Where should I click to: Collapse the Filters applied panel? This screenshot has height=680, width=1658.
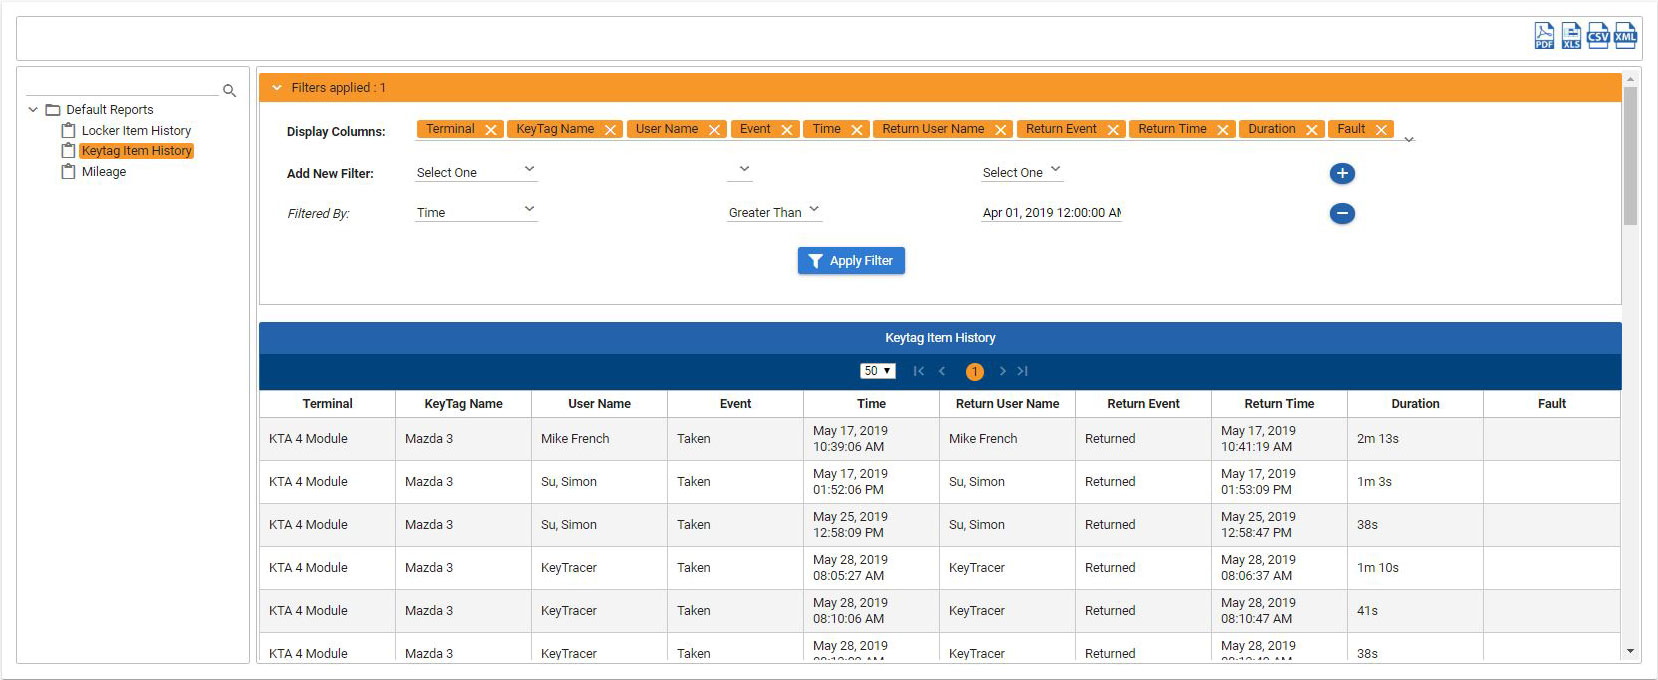(277, 88)
